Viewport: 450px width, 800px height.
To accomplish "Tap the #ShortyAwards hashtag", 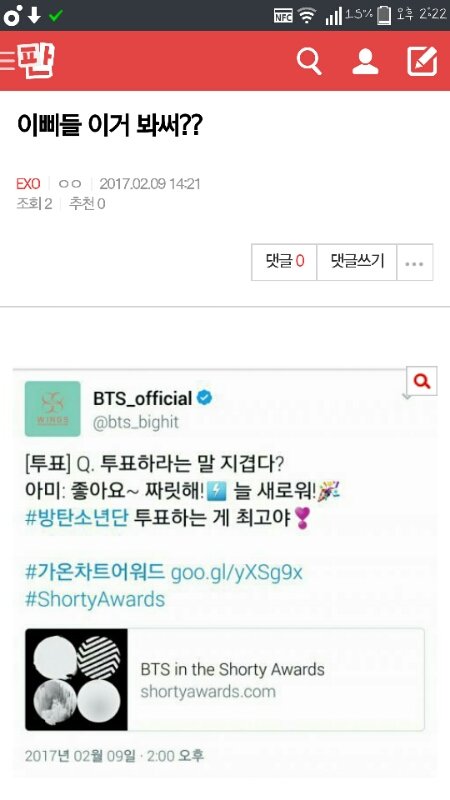I will [x=95, y=599].
